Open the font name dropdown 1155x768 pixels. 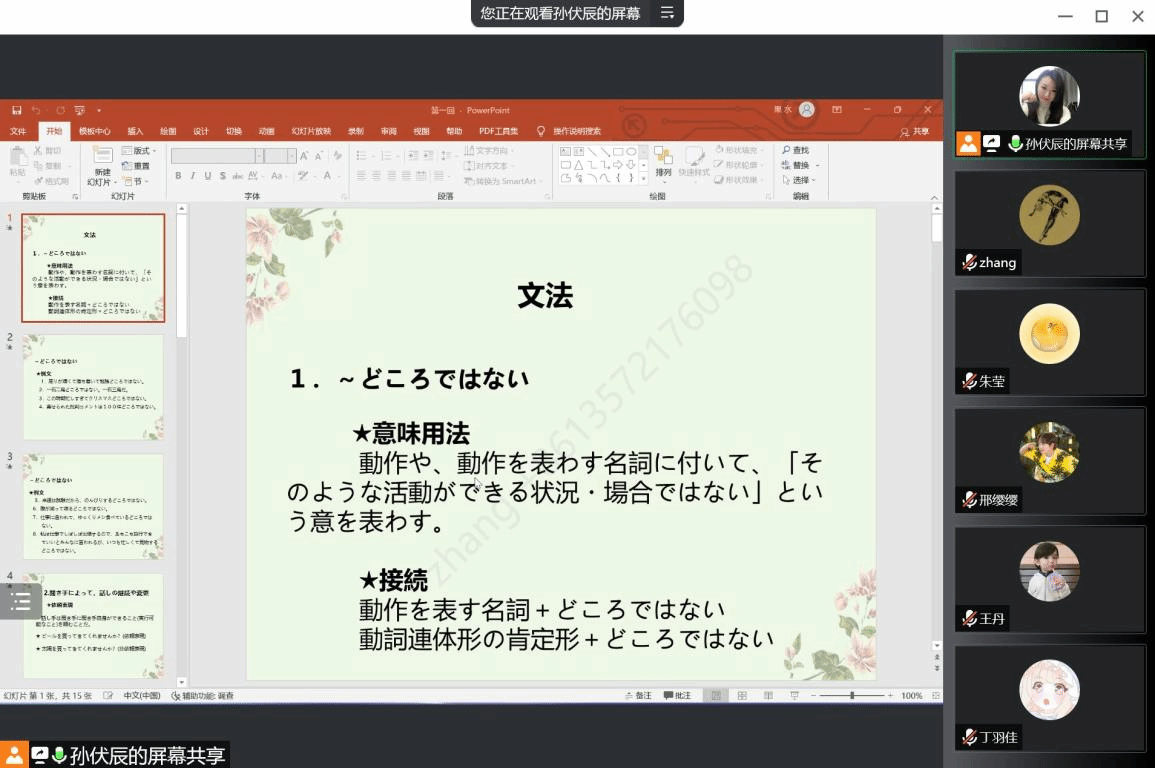tap(259, 156)
